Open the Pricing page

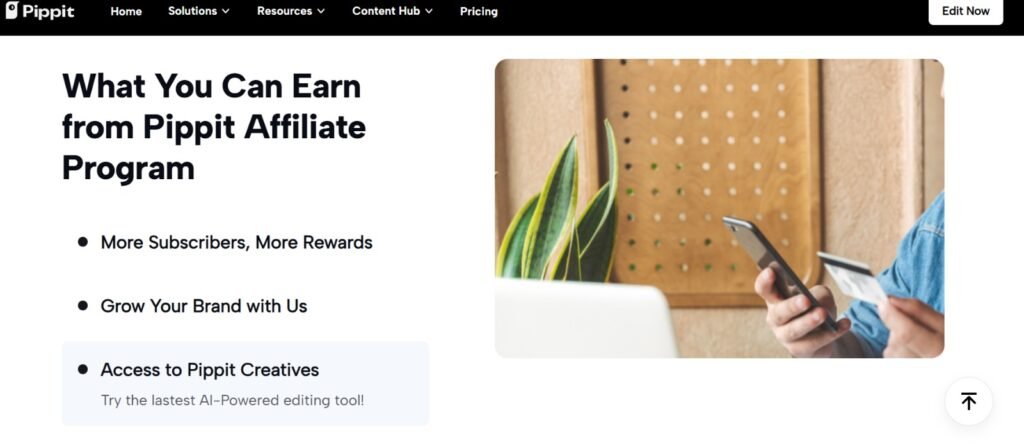[478, 12]
